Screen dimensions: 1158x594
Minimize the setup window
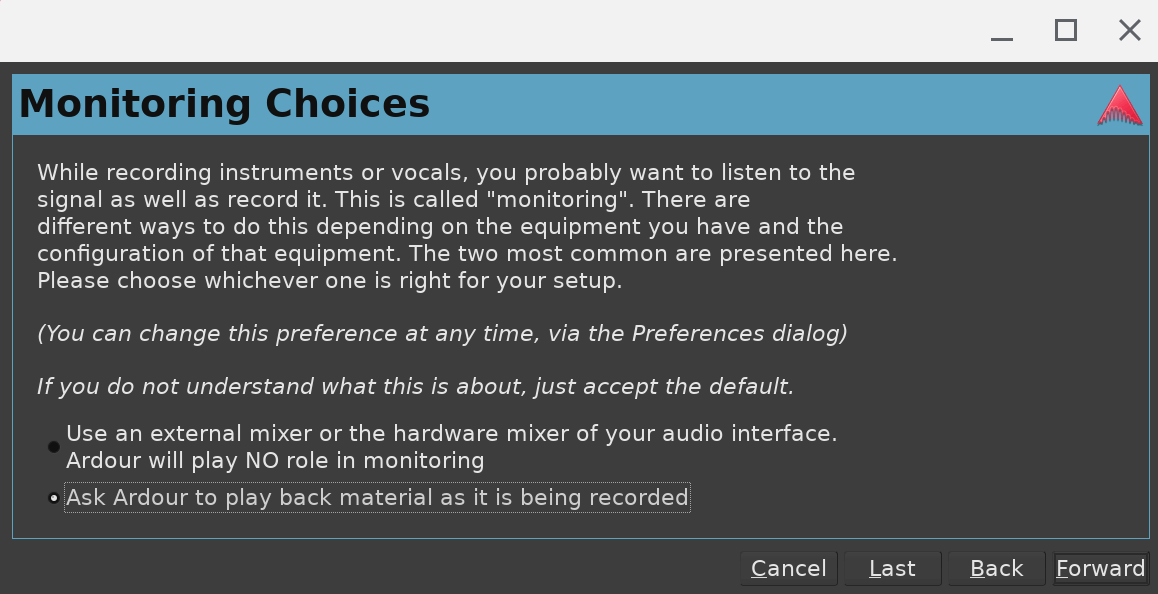1002,31
